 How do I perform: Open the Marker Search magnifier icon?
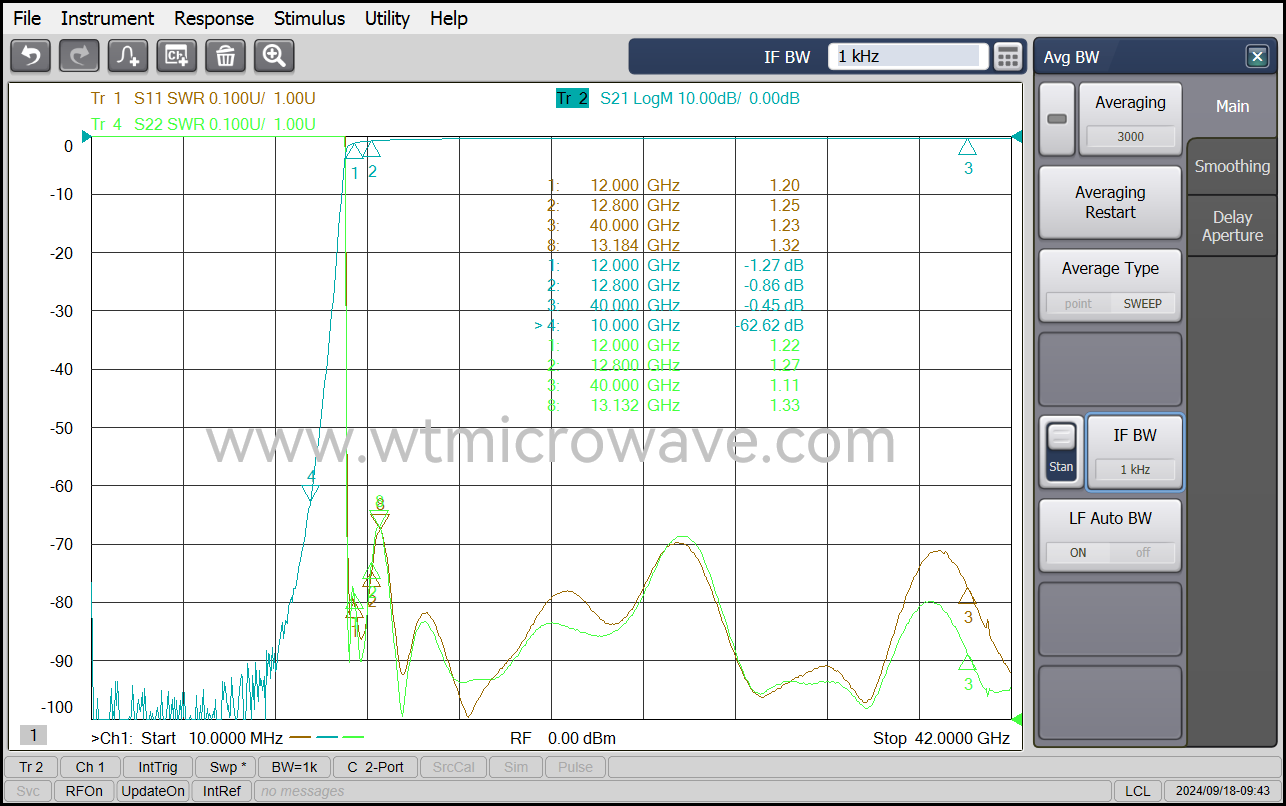click(275, 56)
